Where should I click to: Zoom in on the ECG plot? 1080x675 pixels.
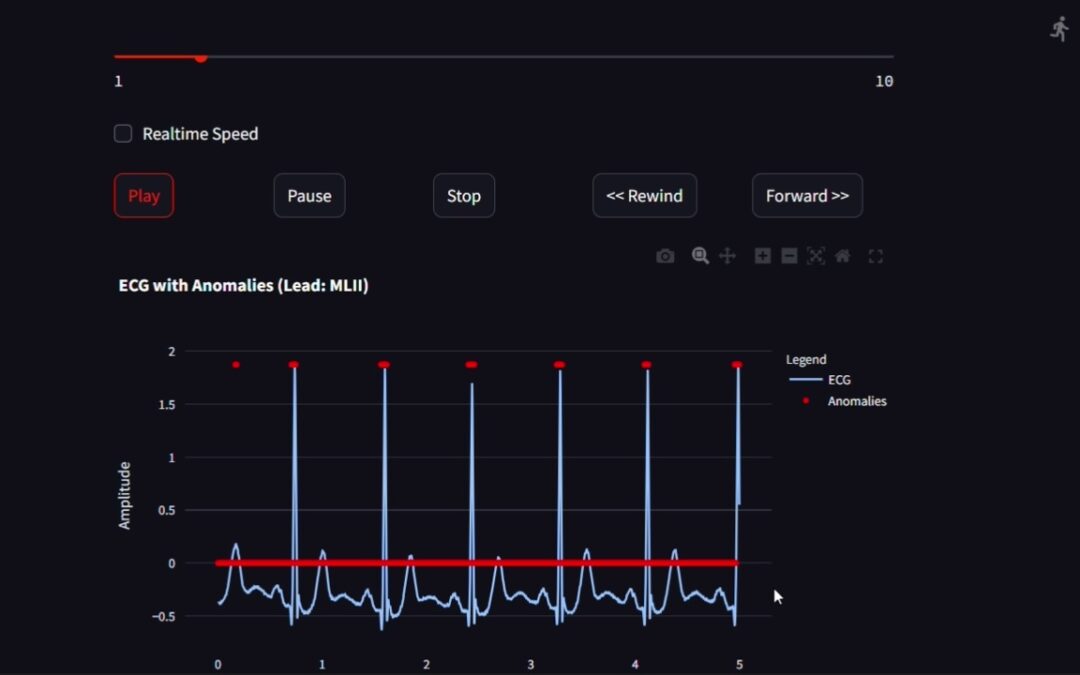(762, 256)
